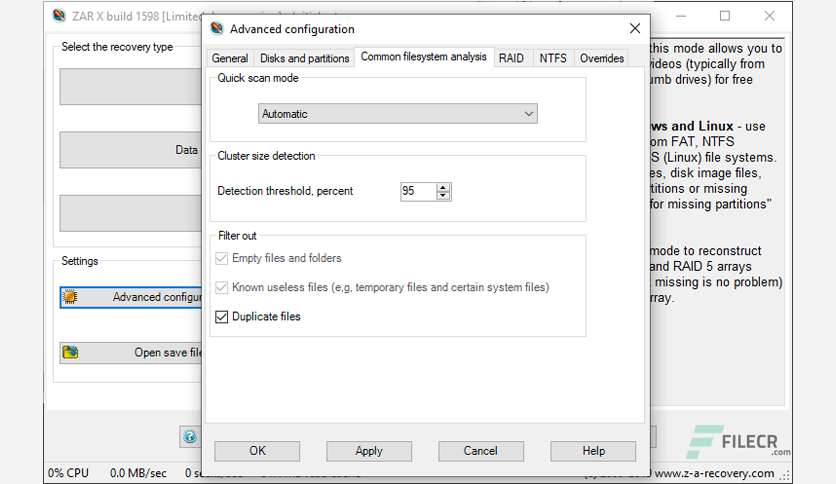Click the Data recovery button in the main window
Image resolution: width=836 pixels, height=484 pixels.
131,150
